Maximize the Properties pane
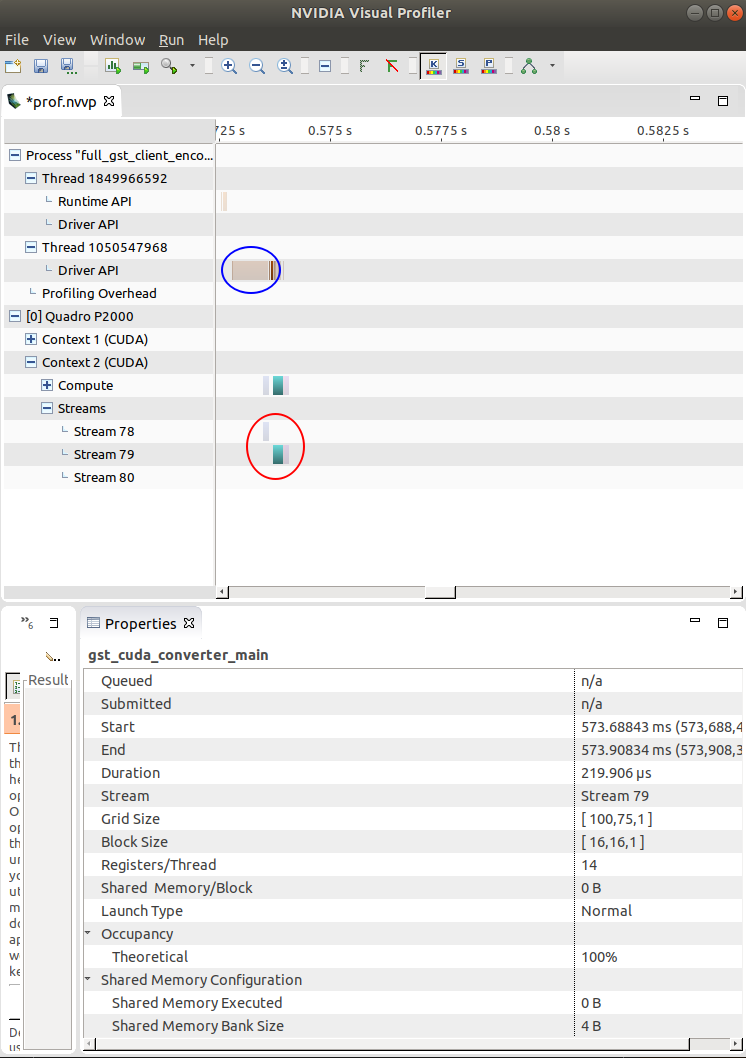The width and height of the screenshot is (746, 1058). [x=723, y=623]
